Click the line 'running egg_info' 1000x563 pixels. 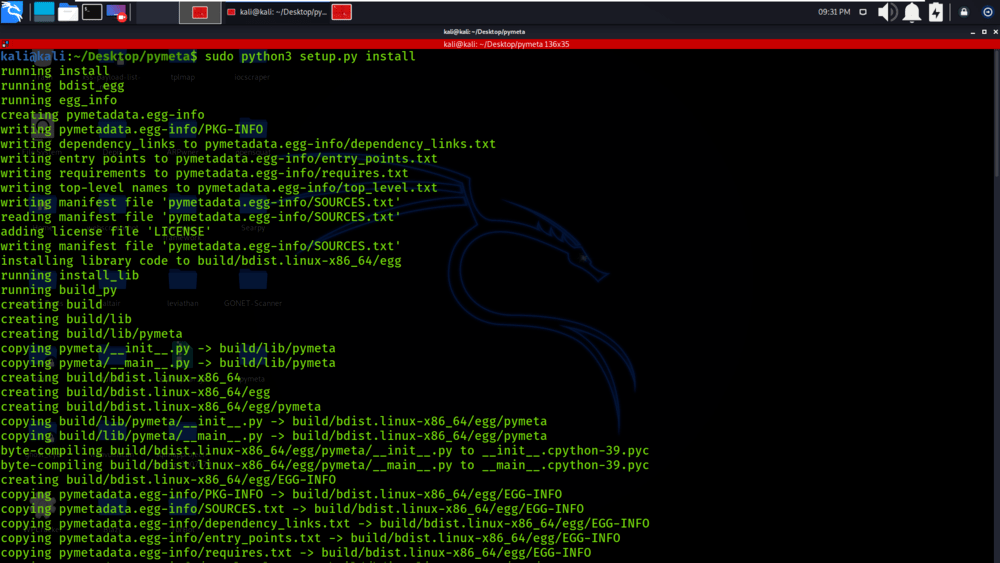(59, 101)
